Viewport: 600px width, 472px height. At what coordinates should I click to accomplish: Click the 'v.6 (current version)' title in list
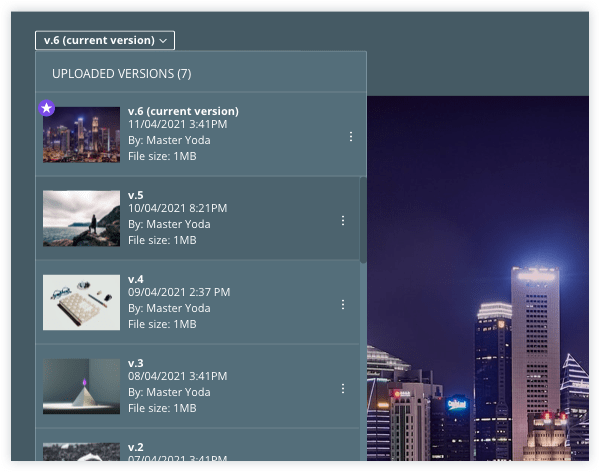(x=183, y=111)
